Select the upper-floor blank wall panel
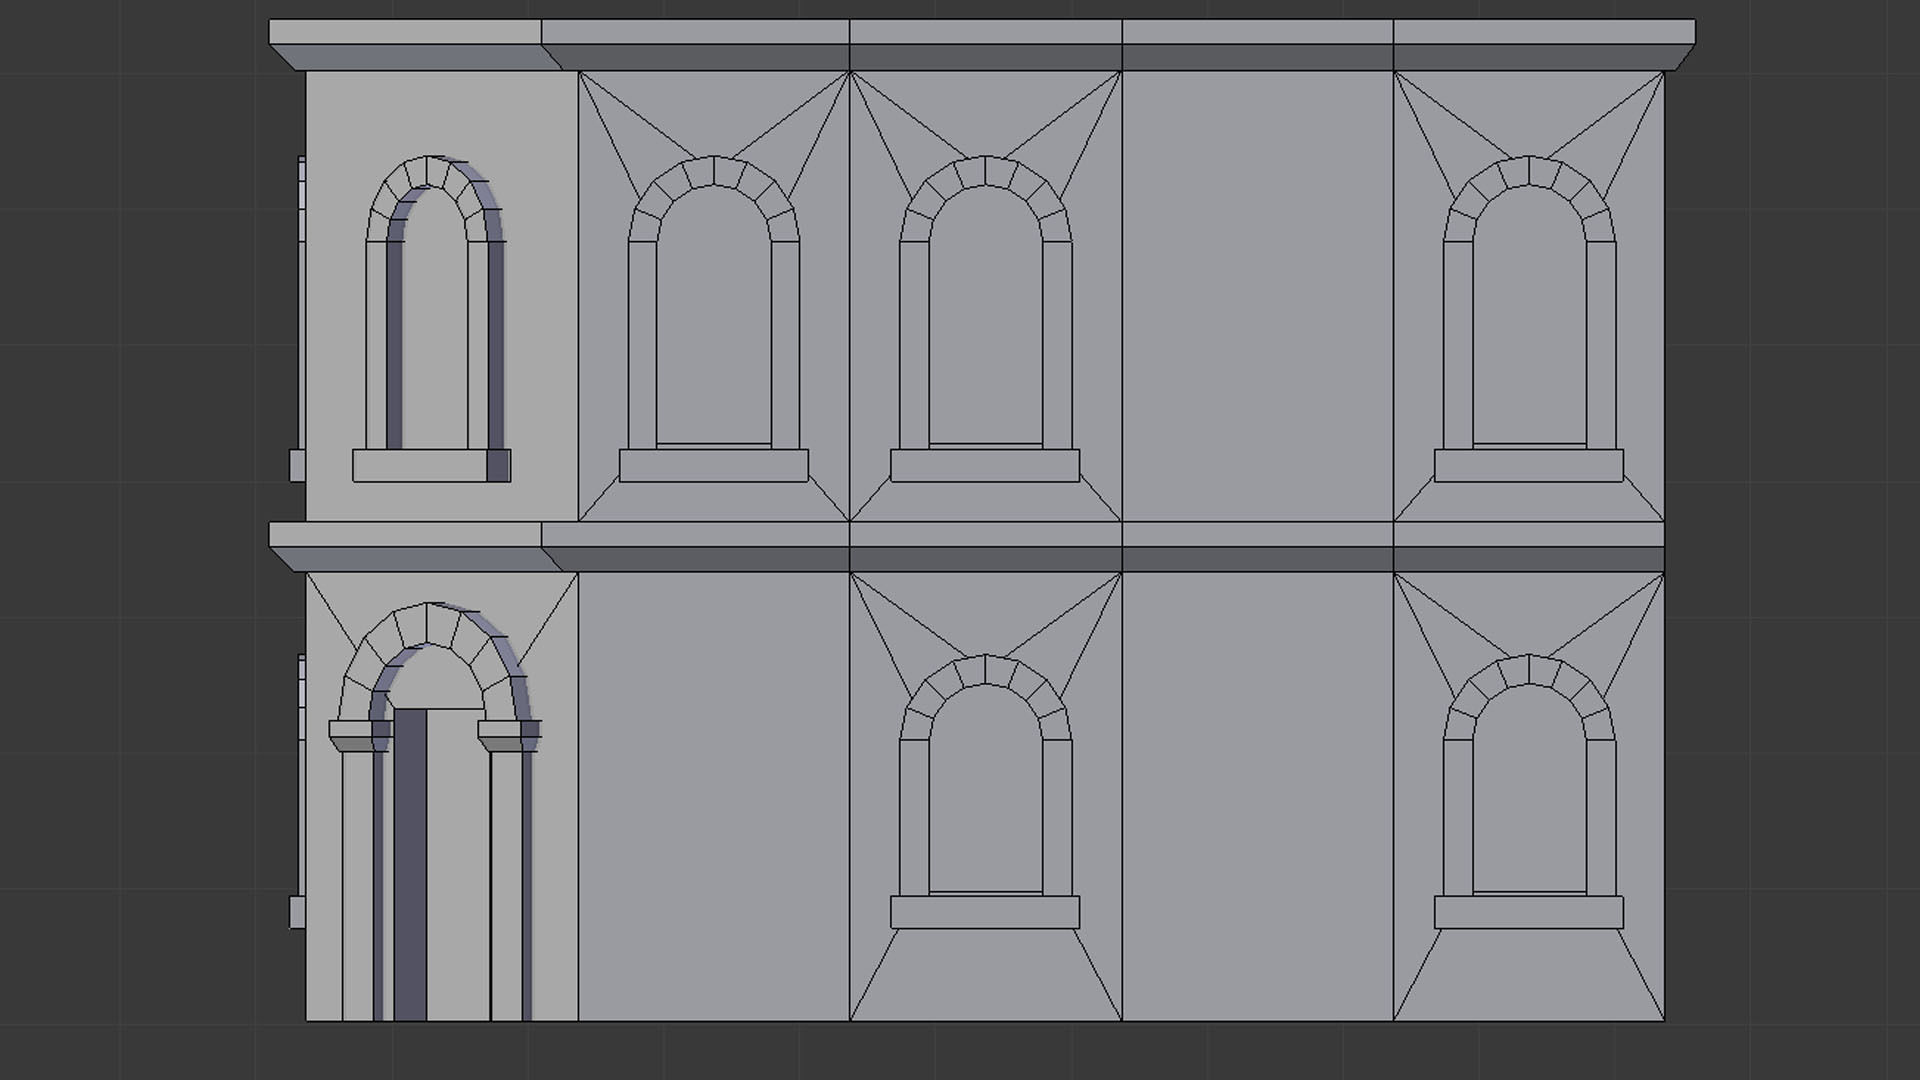The height and width of the screenshot is (1080, 1920). click(x=1257, y=296)
